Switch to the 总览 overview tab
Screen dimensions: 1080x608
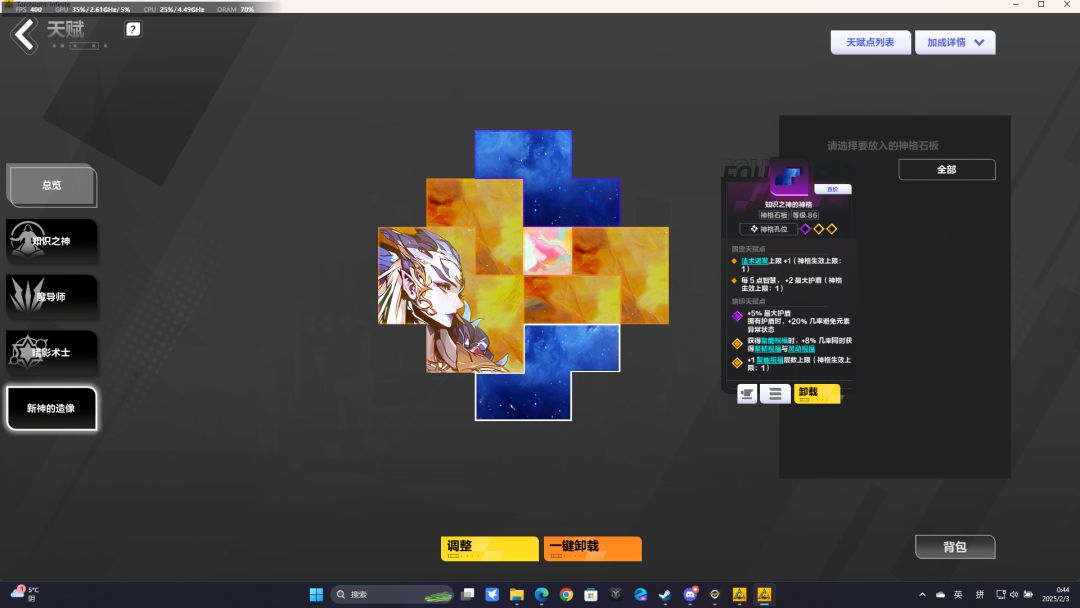pos(52,185)
